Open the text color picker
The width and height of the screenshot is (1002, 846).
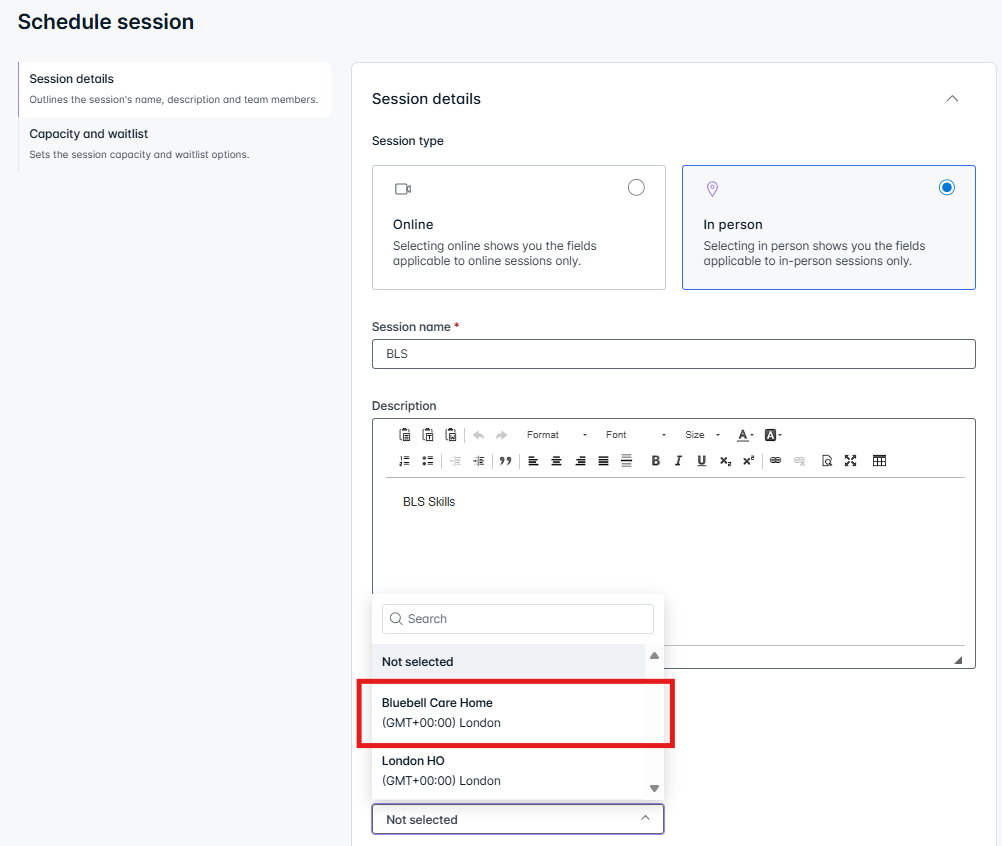click(x=745, y=435)
